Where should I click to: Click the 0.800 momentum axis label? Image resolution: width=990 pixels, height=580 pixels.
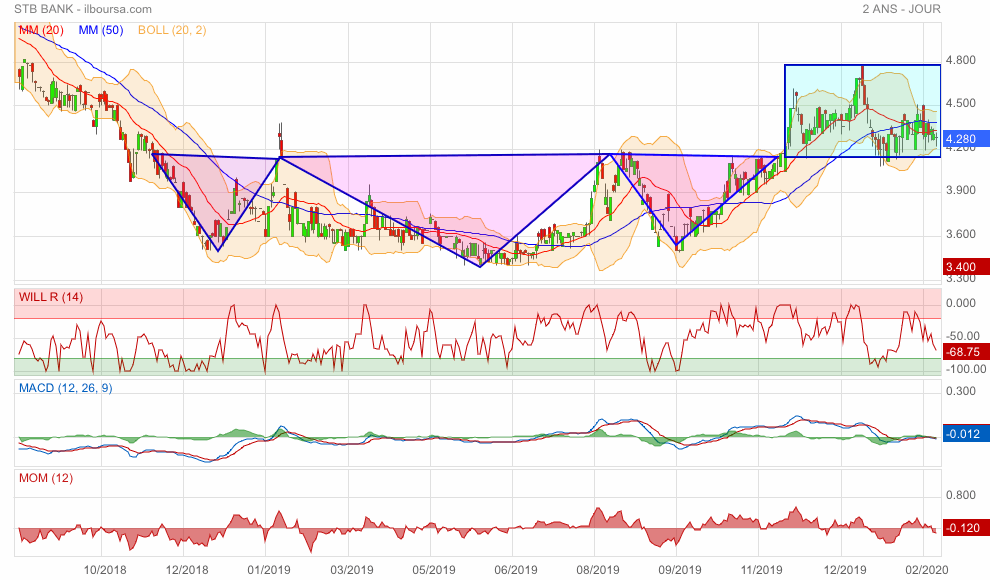pyautogui.click(x=961, y=495)
